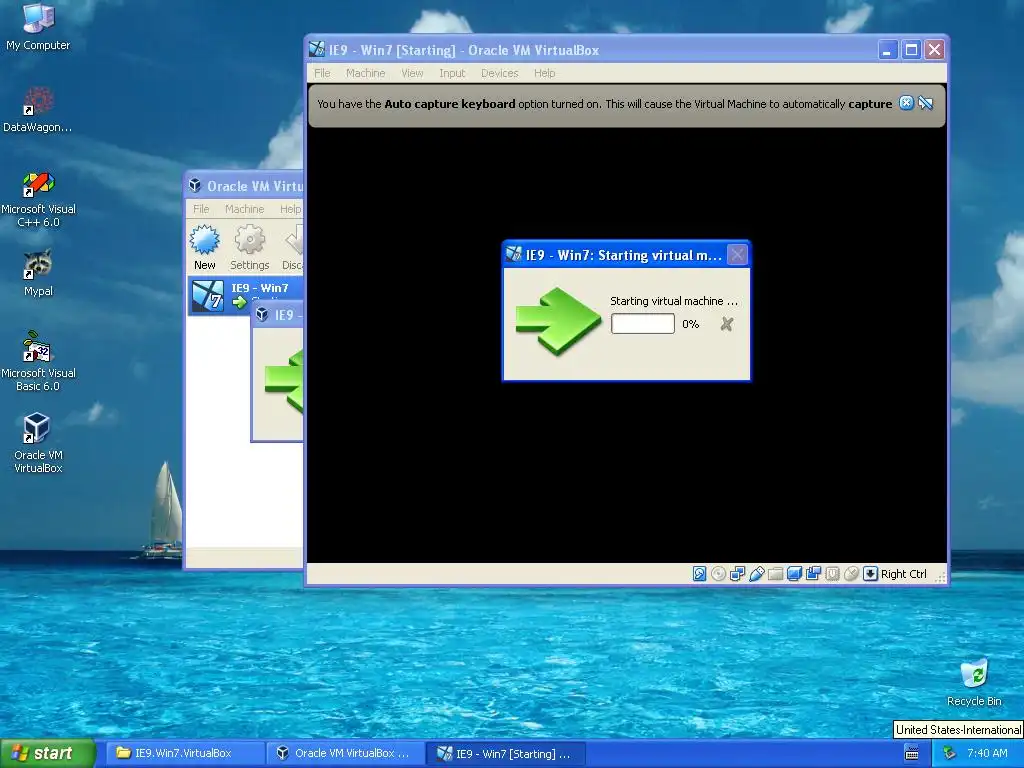1024x768 pixels.
Task: Click the Starting virtual machine progress bar
Action: pyautogui.click(x=643, y=324)
